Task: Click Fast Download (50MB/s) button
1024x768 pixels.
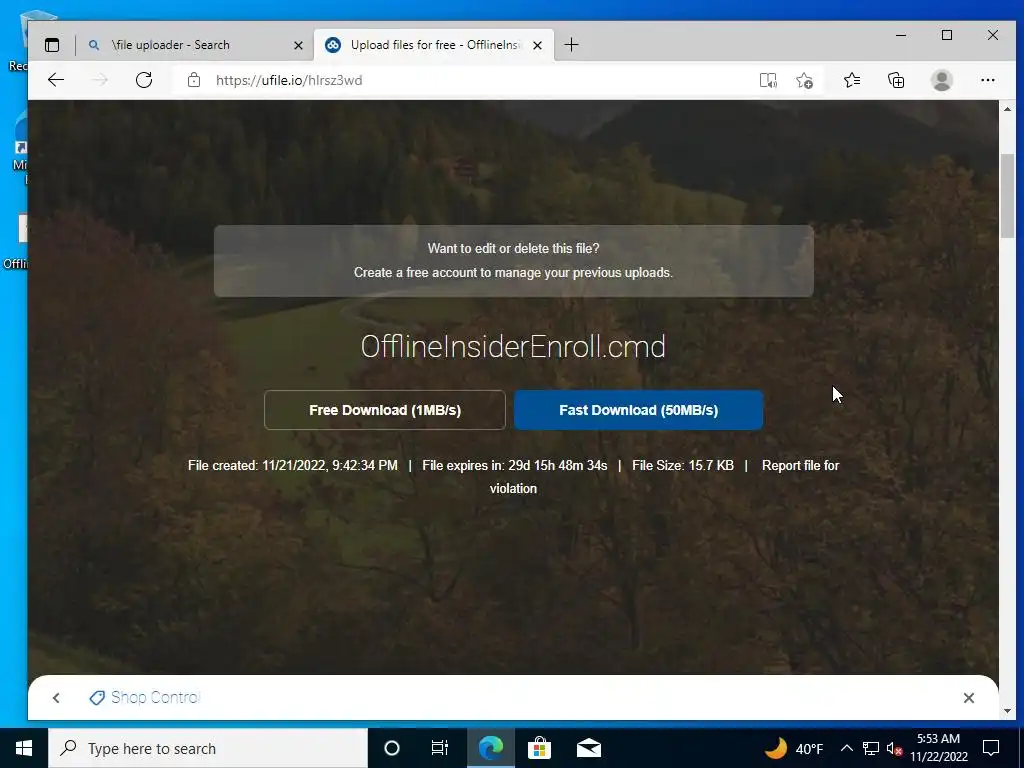Action: (x=638, y=410)
